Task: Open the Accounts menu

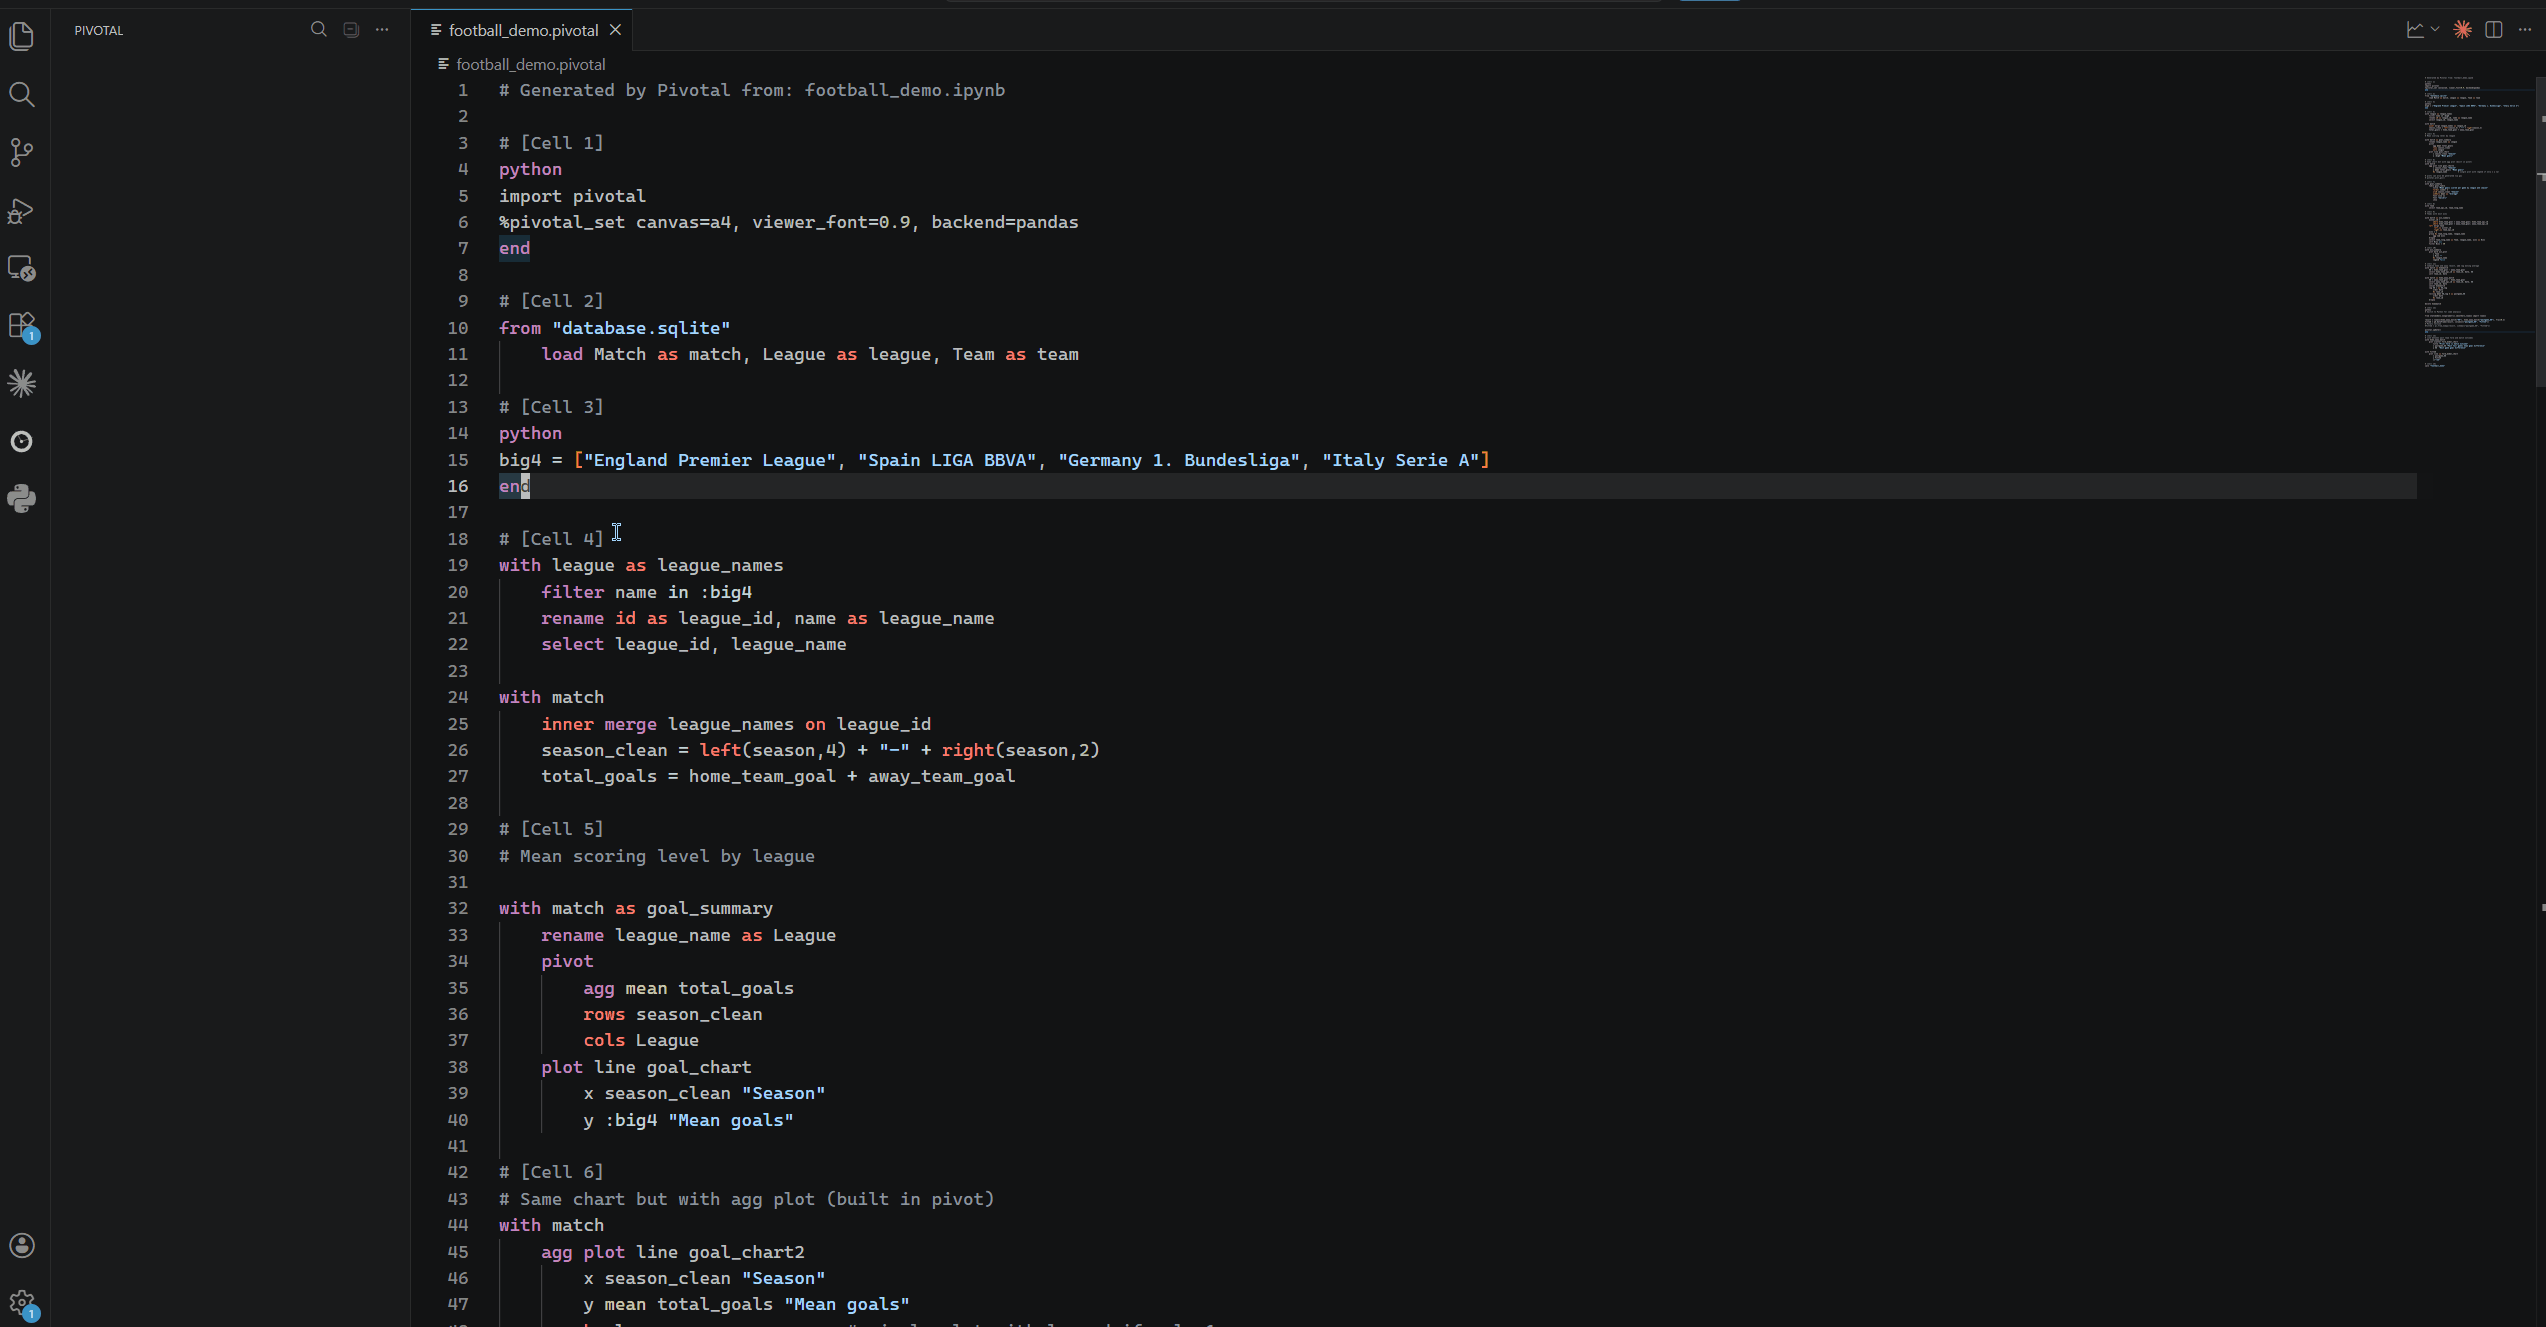Action: click(22, 1245)
